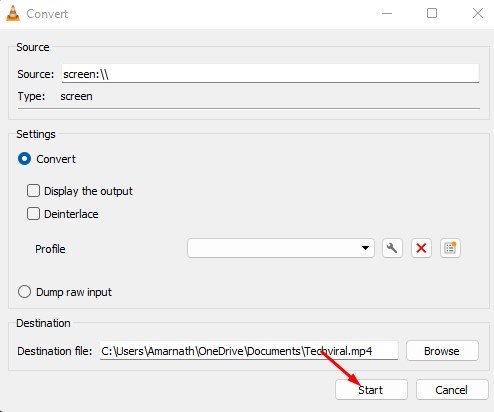Delete selected profile with red X icon

click(421, 248)
